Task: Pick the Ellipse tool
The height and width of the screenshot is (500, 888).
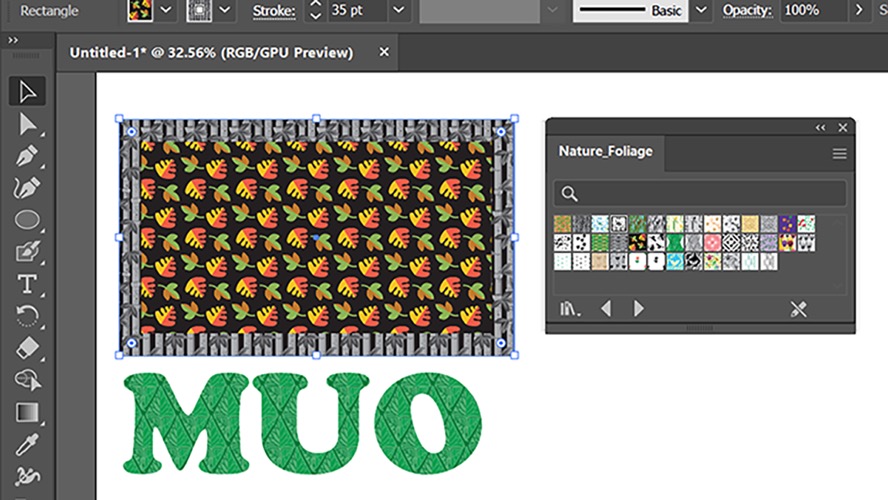Action: click(27, 220)
